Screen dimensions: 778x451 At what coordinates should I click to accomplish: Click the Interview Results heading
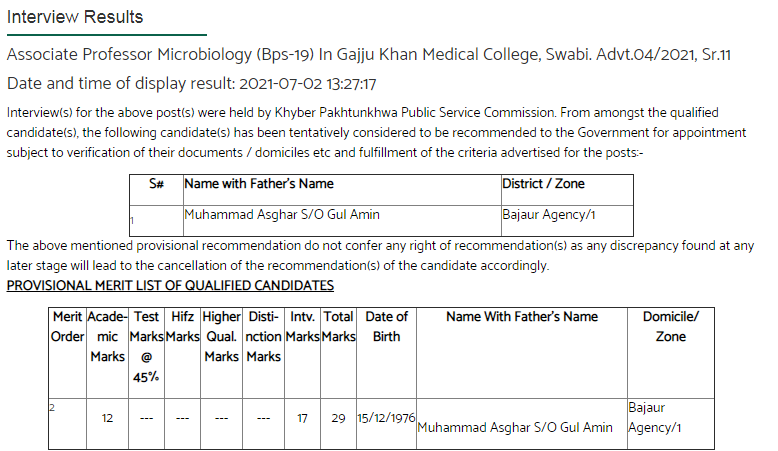(x=75, y=17)
